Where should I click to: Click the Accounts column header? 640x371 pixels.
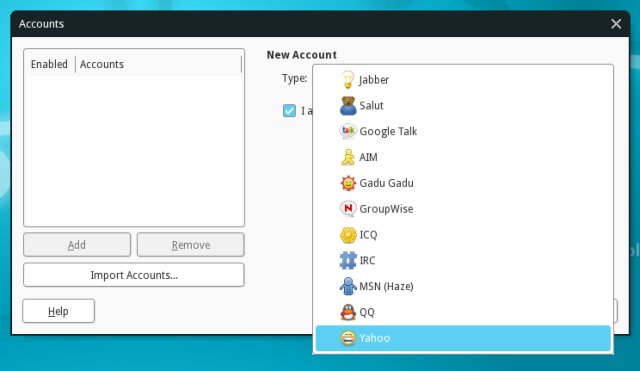pyautogui.click(x=158, y=64)
